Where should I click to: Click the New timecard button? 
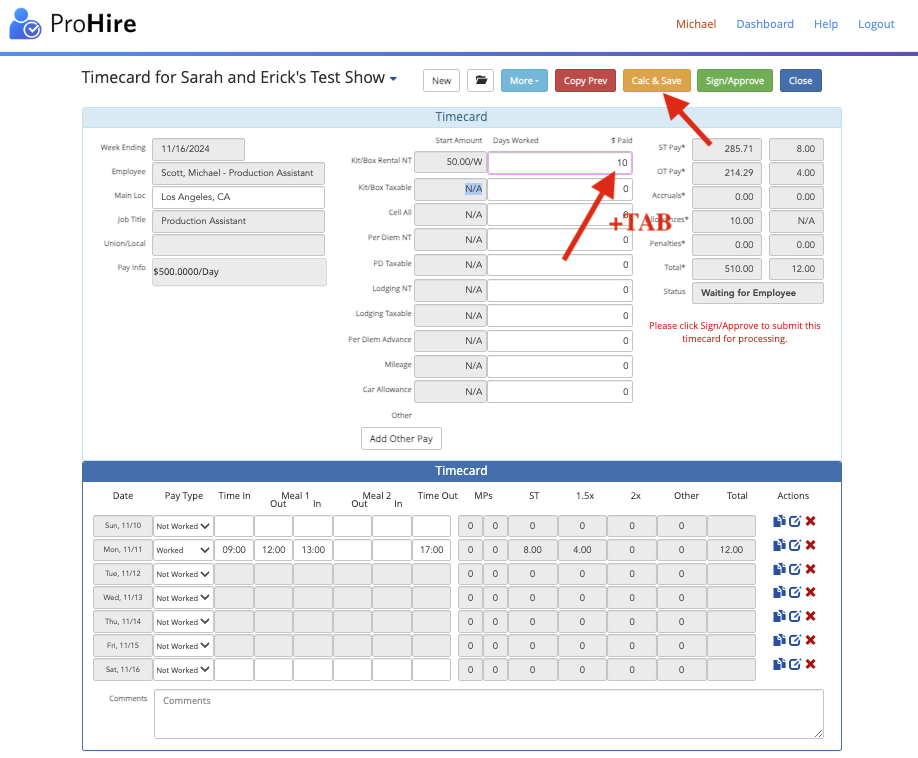pos(441,81)
